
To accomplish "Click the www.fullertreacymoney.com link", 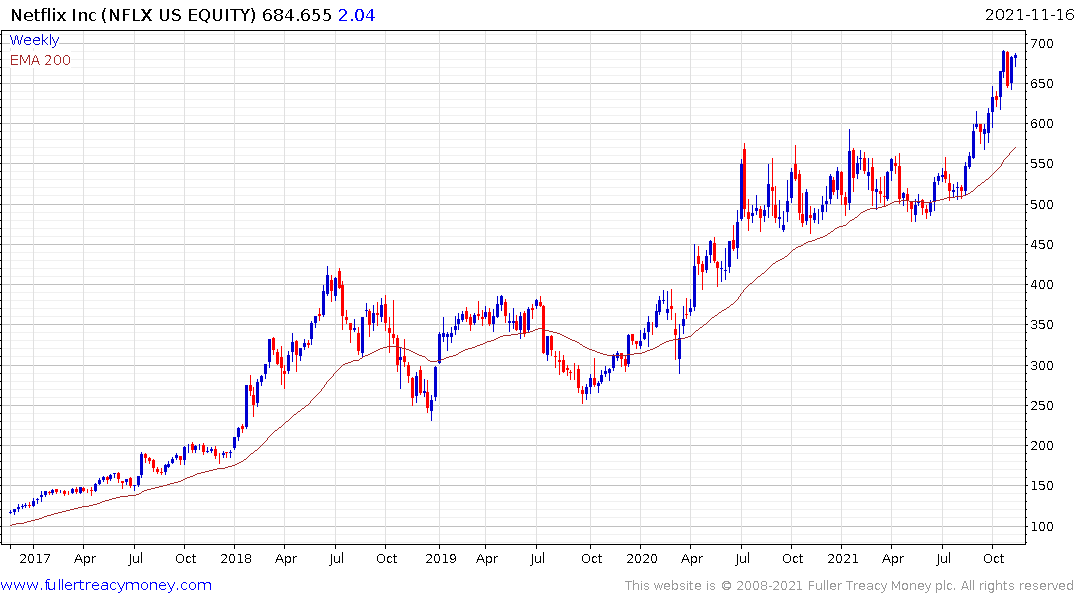I will pos(106,585).
